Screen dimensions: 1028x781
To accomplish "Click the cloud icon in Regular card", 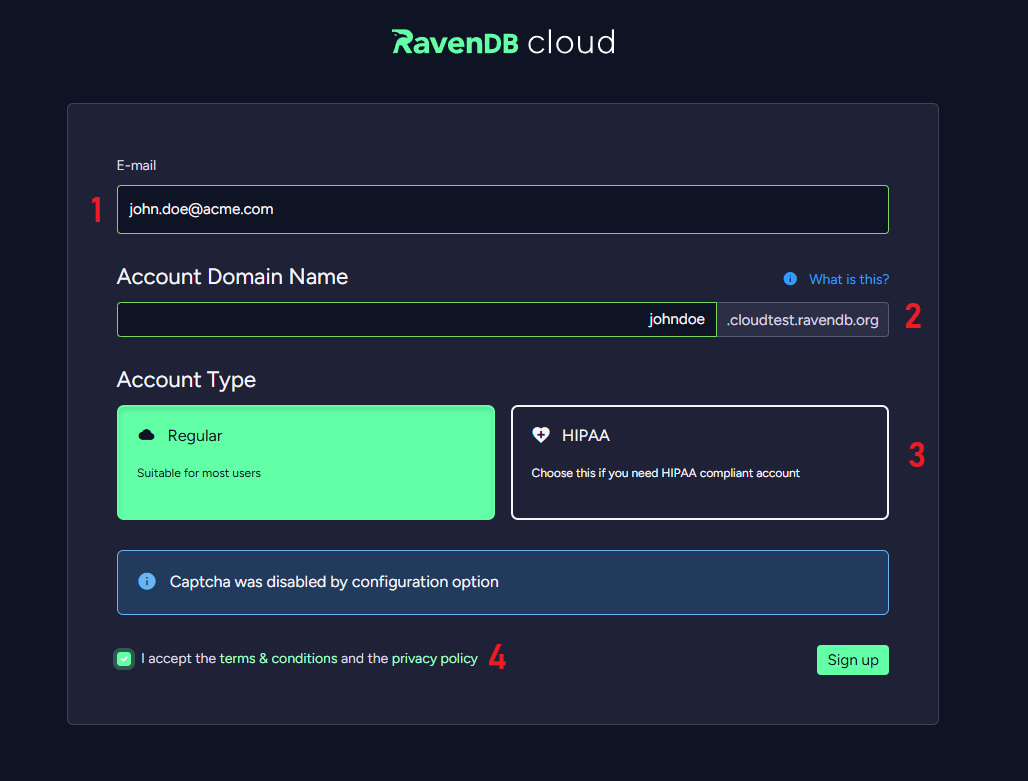I will [147, 435].
